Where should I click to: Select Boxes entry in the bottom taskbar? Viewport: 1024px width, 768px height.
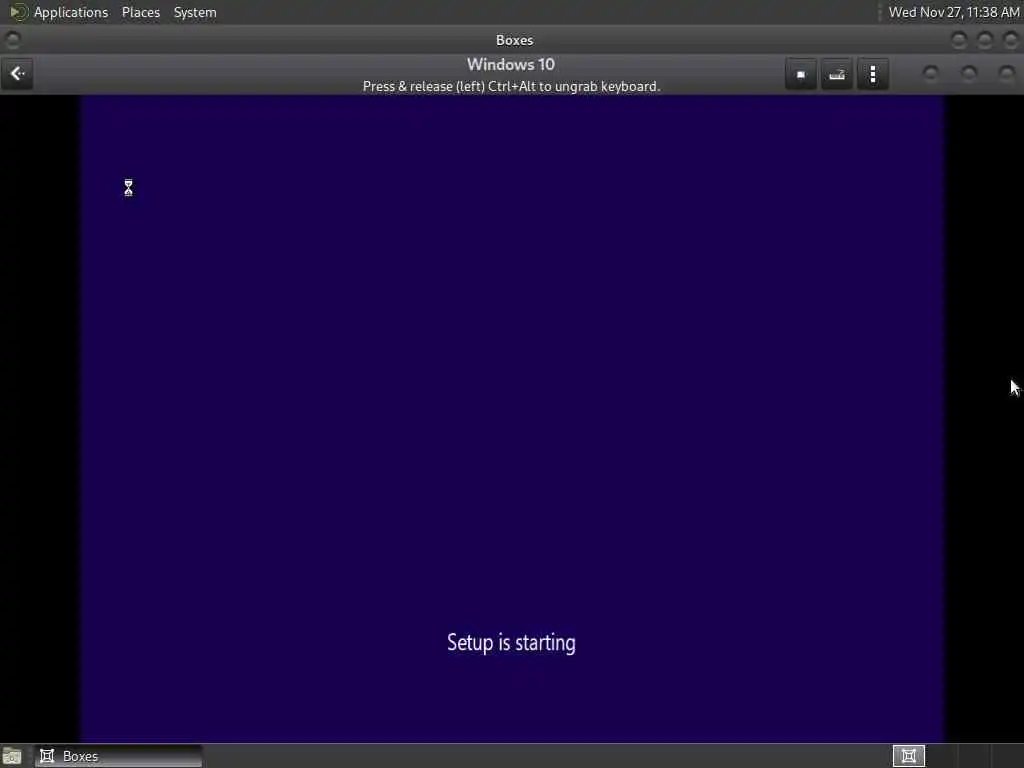tap(119, 756)
